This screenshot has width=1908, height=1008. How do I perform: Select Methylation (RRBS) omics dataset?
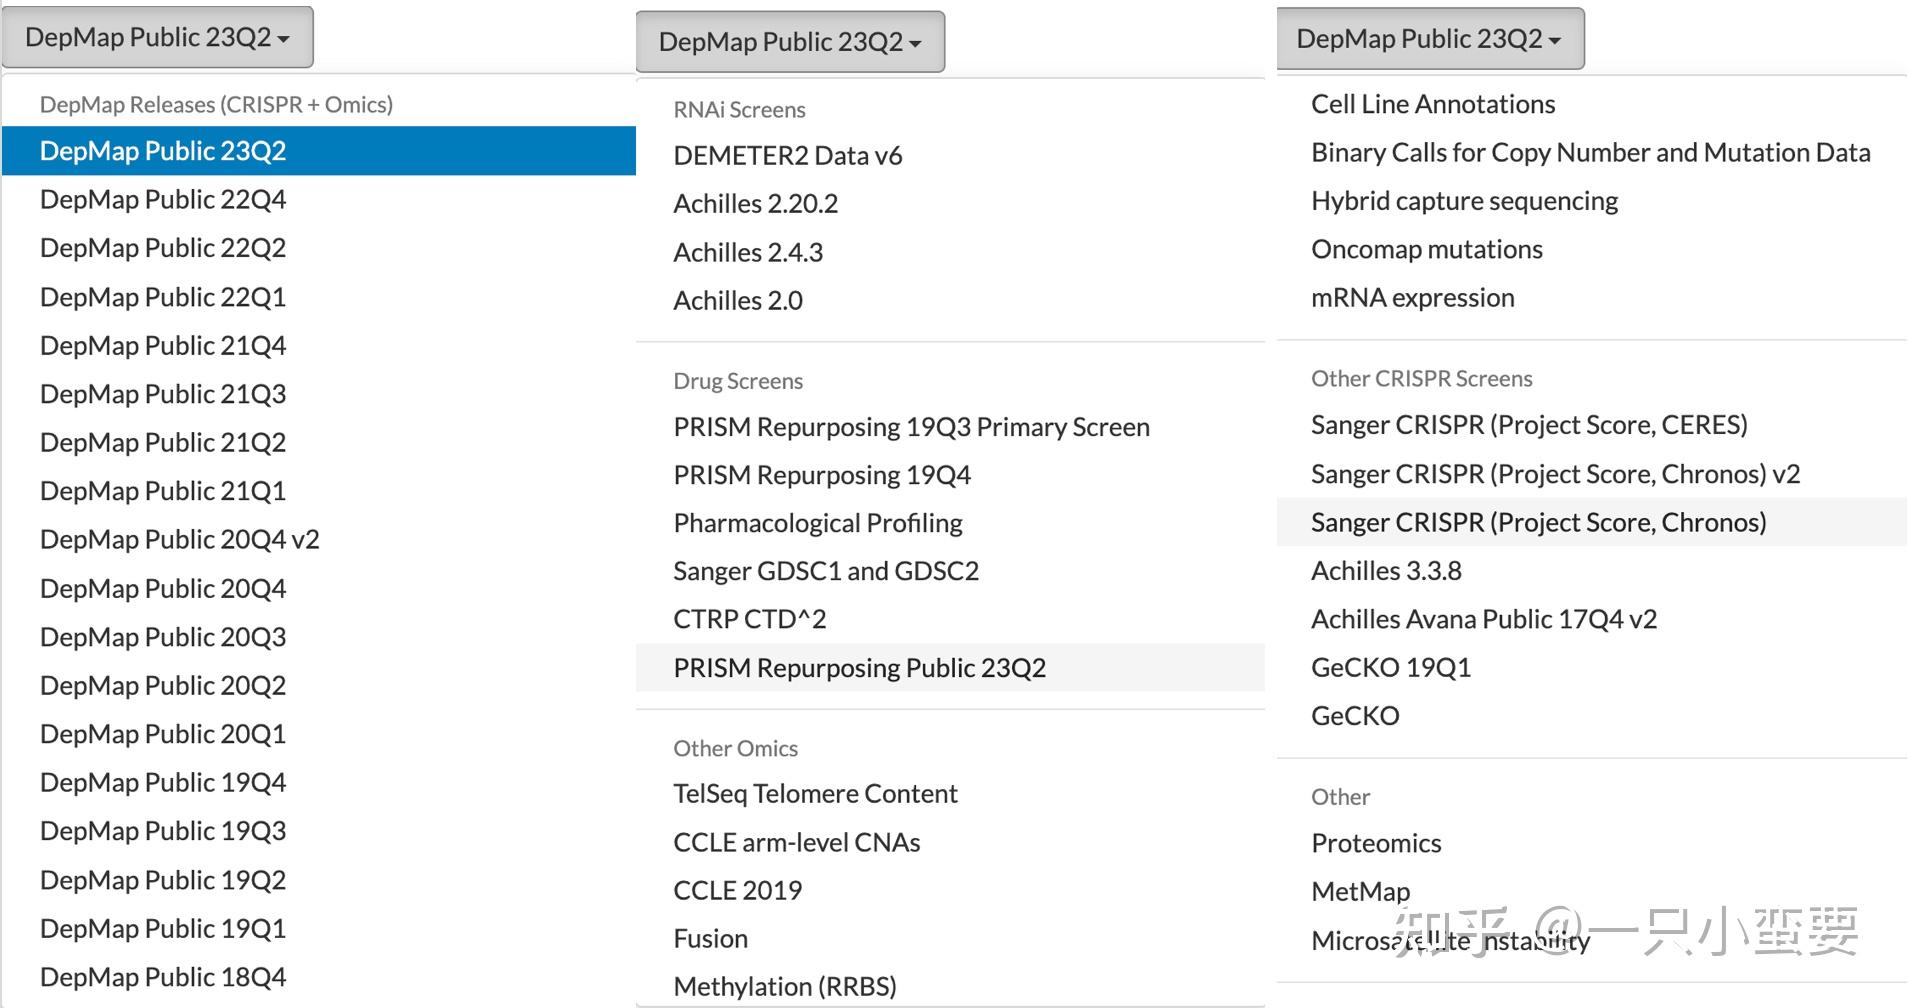coord(785,987)
